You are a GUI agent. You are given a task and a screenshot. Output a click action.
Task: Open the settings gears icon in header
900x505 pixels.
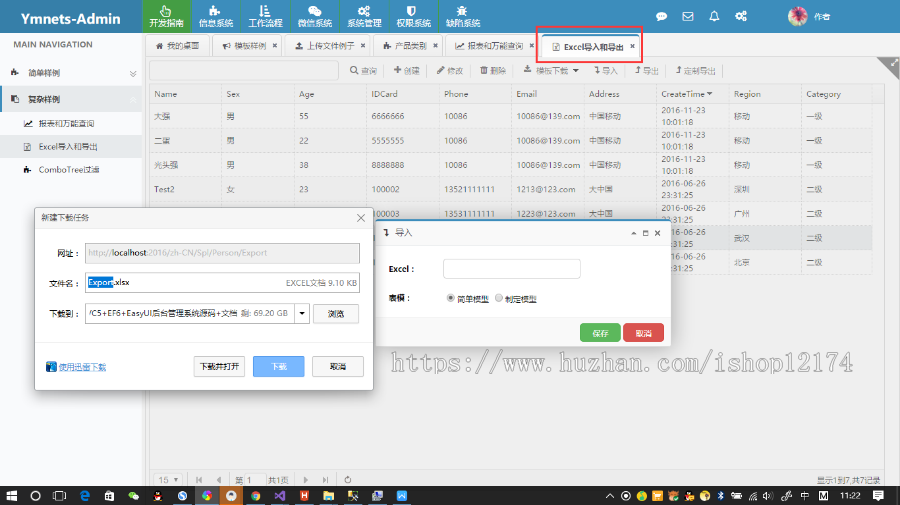pos(741,17)
